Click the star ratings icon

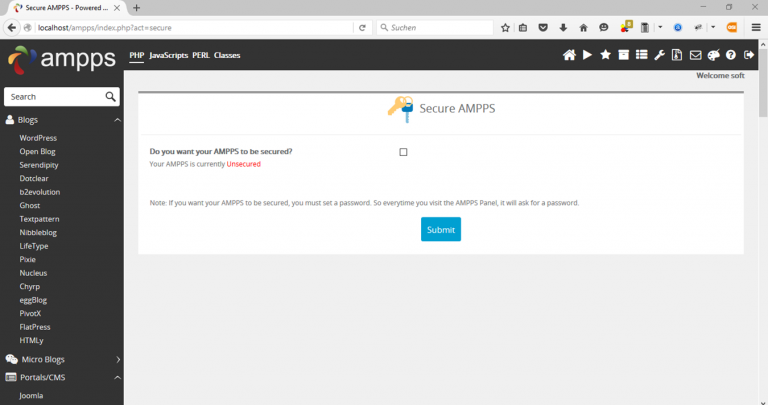(x=605, y=55)
